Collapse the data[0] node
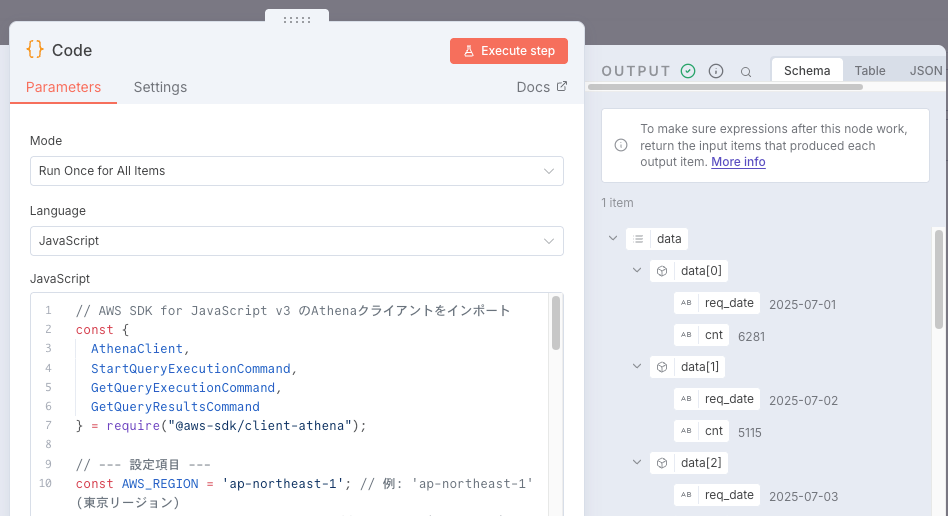Image resolution: width=948 pixels, height=516 pixels. (637, 270)
